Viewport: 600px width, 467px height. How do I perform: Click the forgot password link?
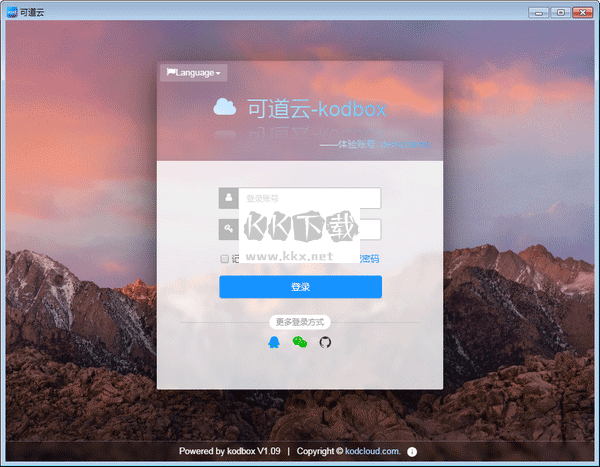tap(369, 259)
